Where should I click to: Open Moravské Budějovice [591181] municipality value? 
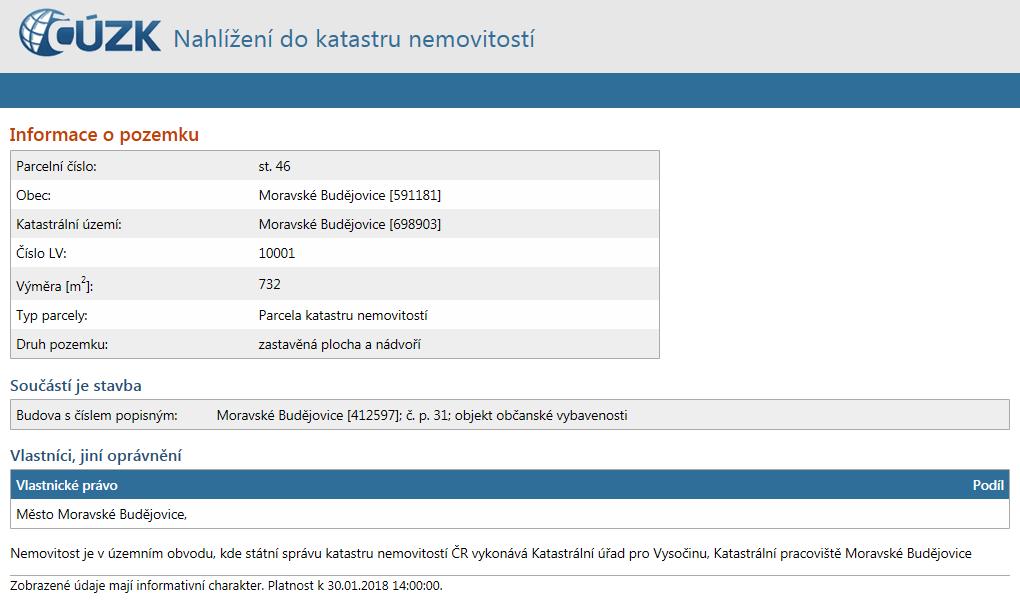[x=349, y=195]
